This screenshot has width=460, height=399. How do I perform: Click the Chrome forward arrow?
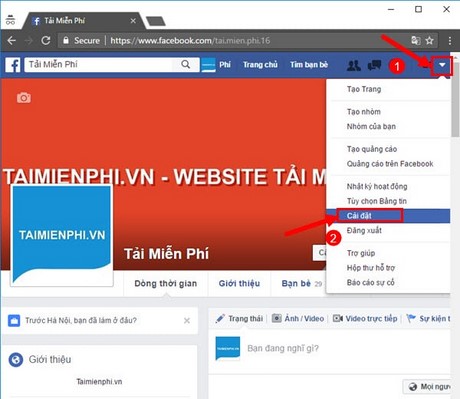point(29,41)
